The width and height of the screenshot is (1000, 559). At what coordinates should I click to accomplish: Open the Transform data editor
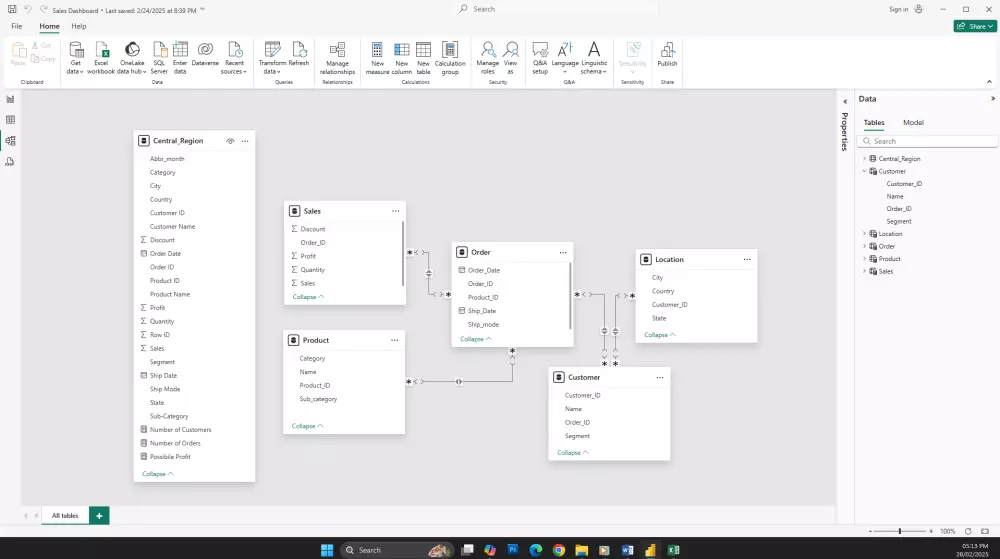(272, 58)
